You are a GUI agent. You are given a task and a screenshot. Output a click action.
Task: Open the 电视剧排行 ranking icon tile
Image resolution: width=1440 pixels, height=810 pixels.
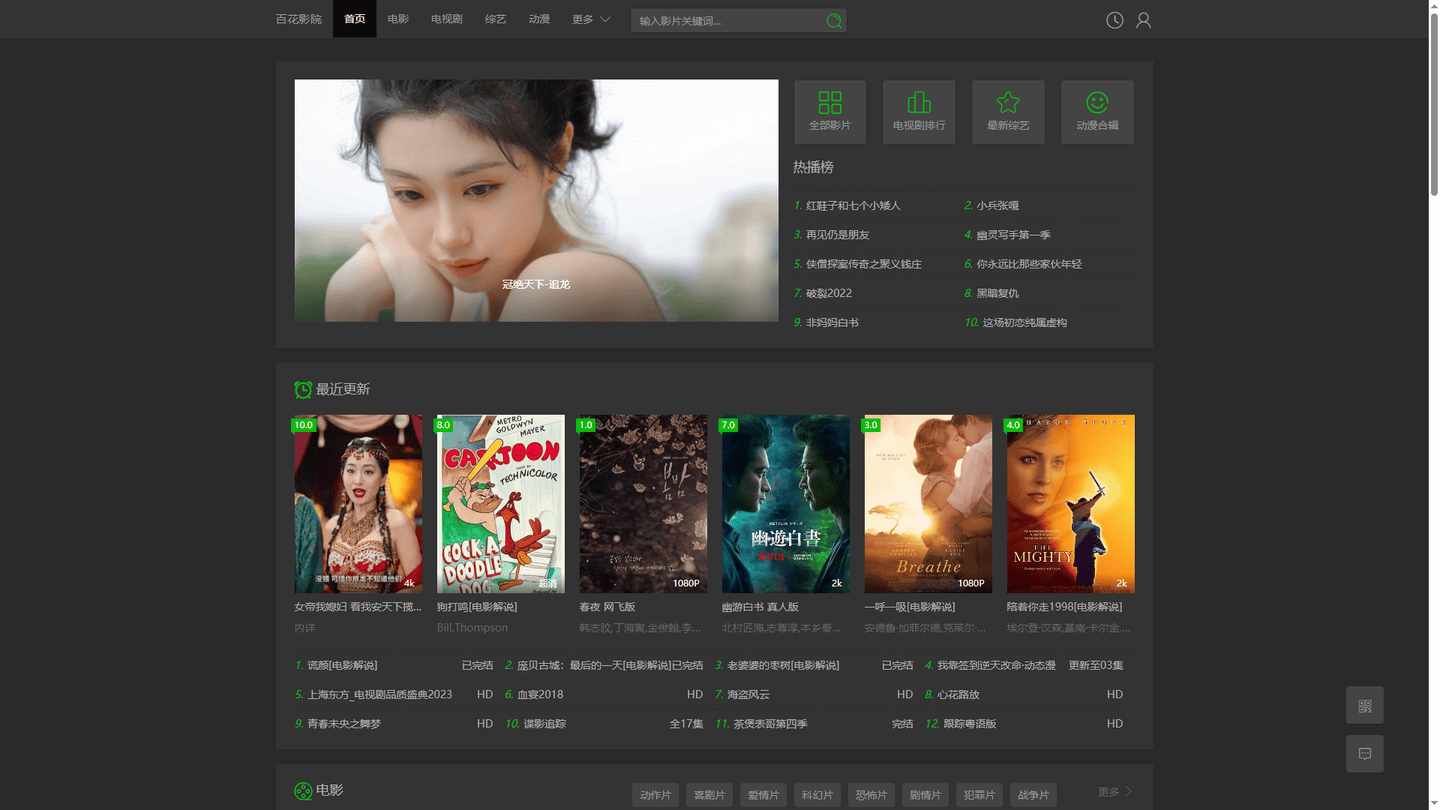click(919, 112)
